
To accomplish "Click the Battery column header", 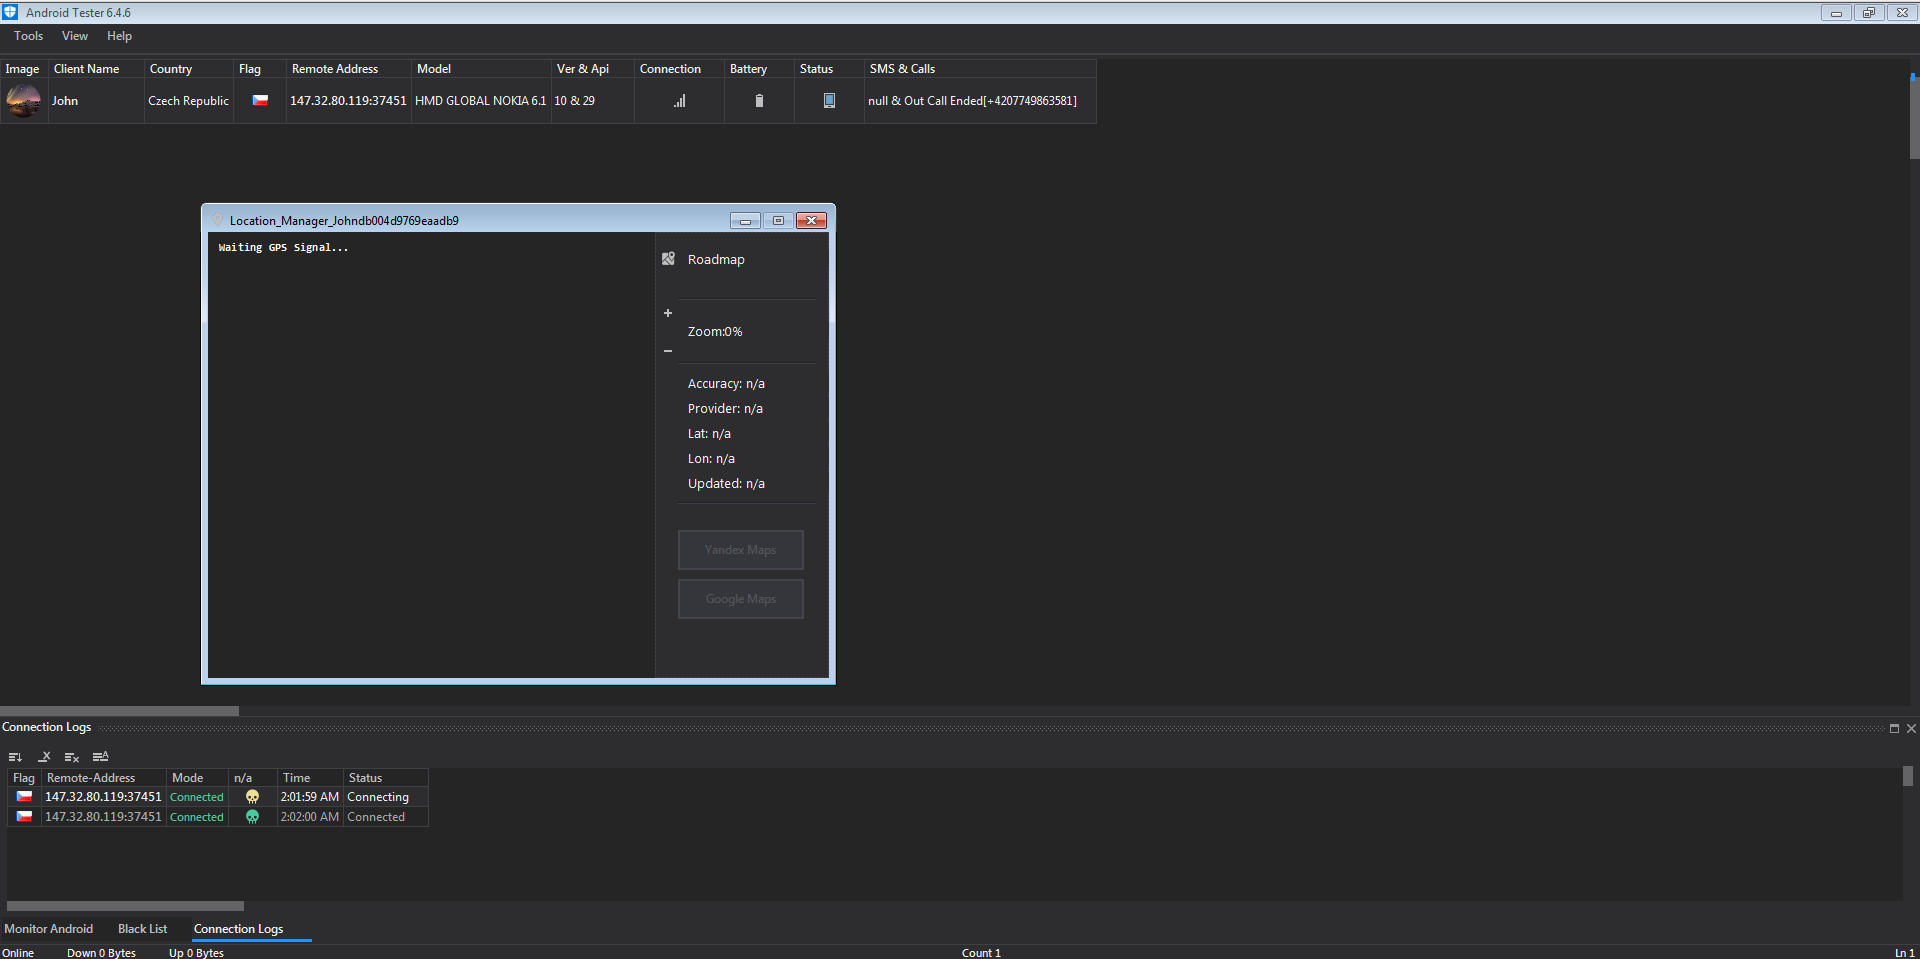I will [x=748, y=69].
